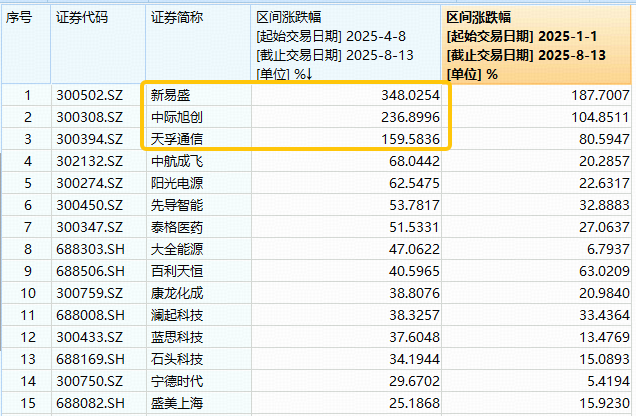636x416 pixels.
Task: Select stock code 688082.SH
Action: tap(90, 403)
